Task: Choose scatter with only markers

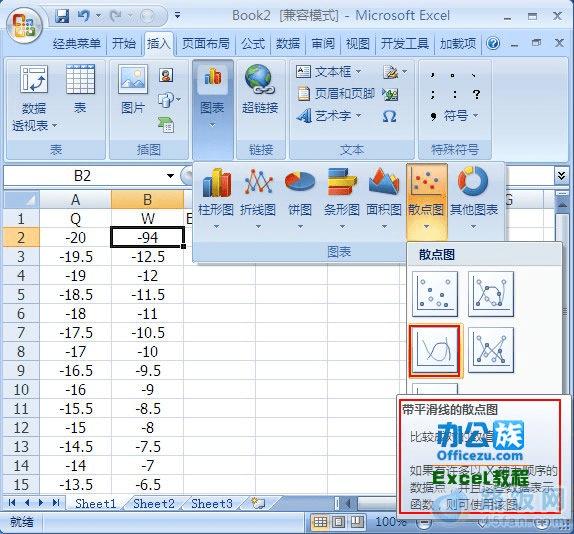Action: click(435, 294)
